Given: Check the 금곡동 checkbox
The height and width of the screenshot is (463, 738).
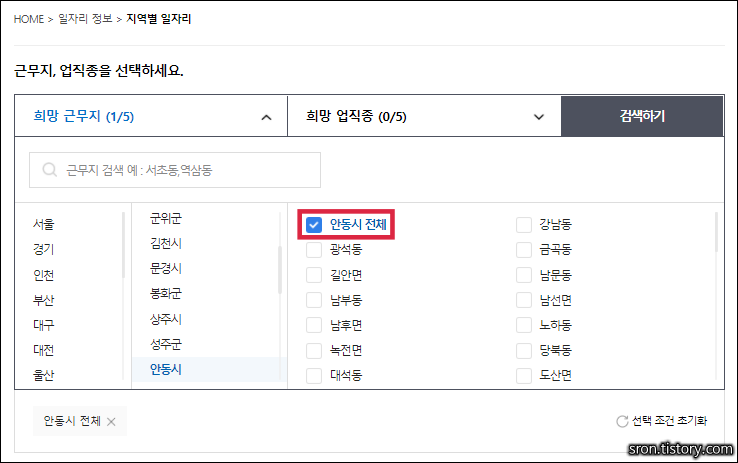Looking at the screenshot, I should coord(524,250).
